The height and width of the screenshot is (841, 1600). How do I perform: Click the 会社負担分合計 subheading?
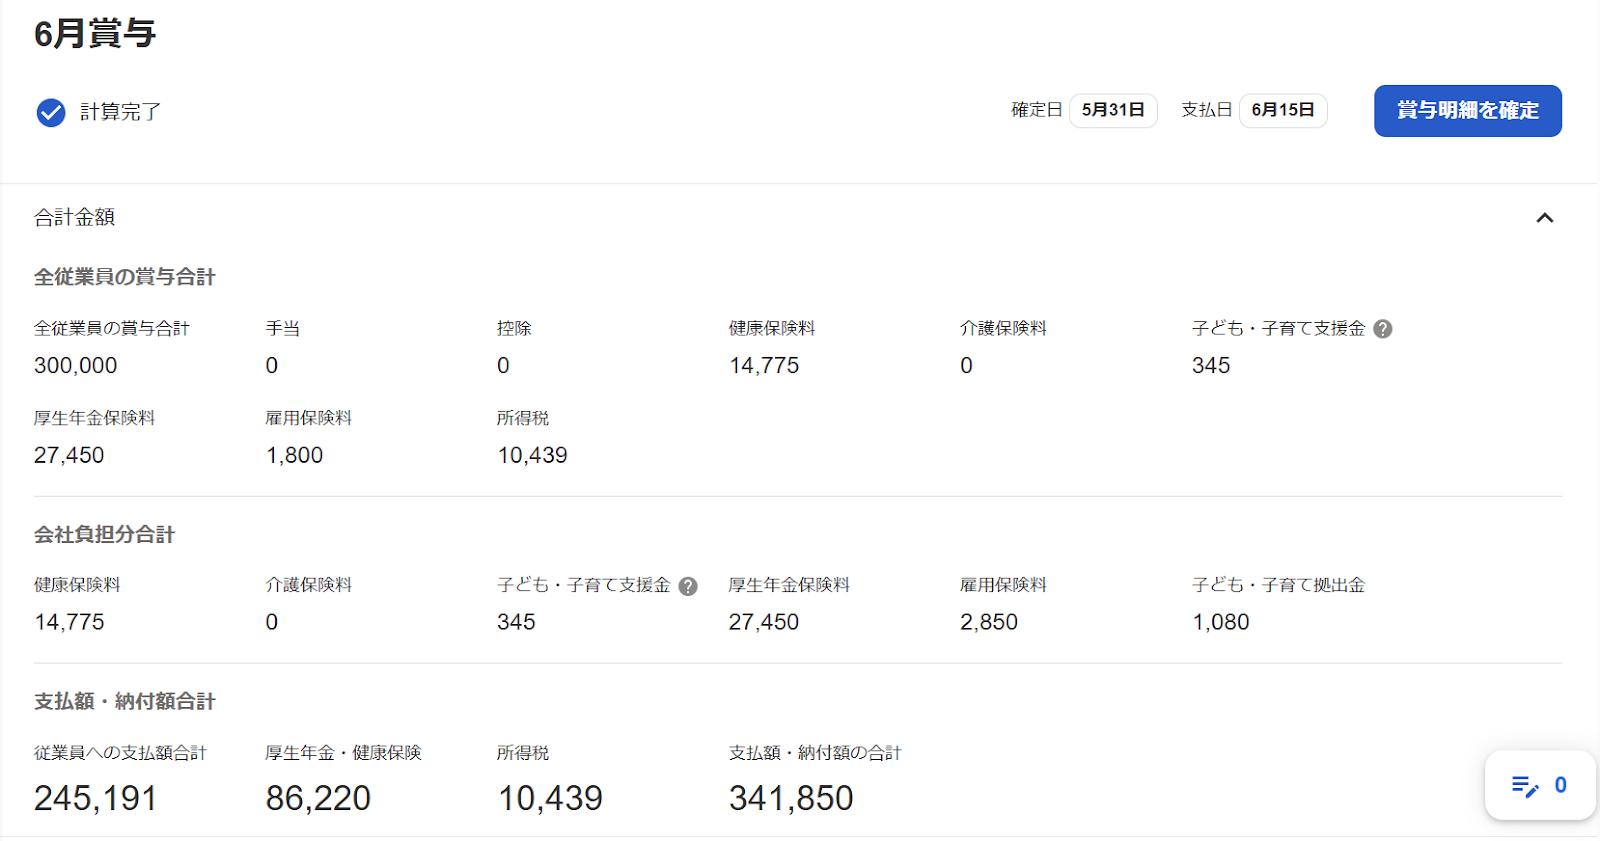click(x=104, y=535)
